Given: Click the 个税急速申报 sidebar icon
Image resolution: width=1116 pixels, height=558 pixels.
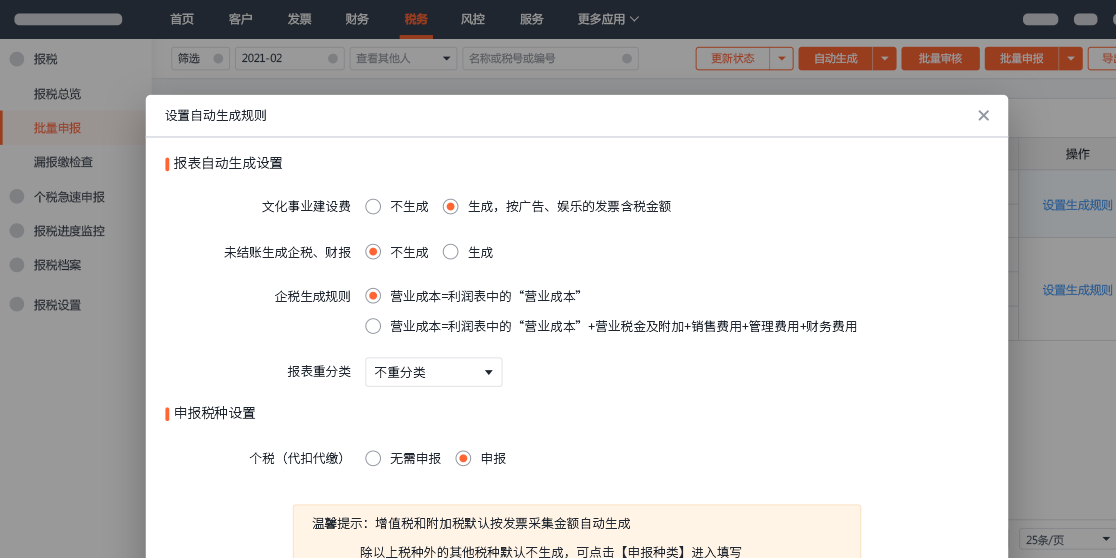Looking at the screenshot, I should tap(17, 197).
